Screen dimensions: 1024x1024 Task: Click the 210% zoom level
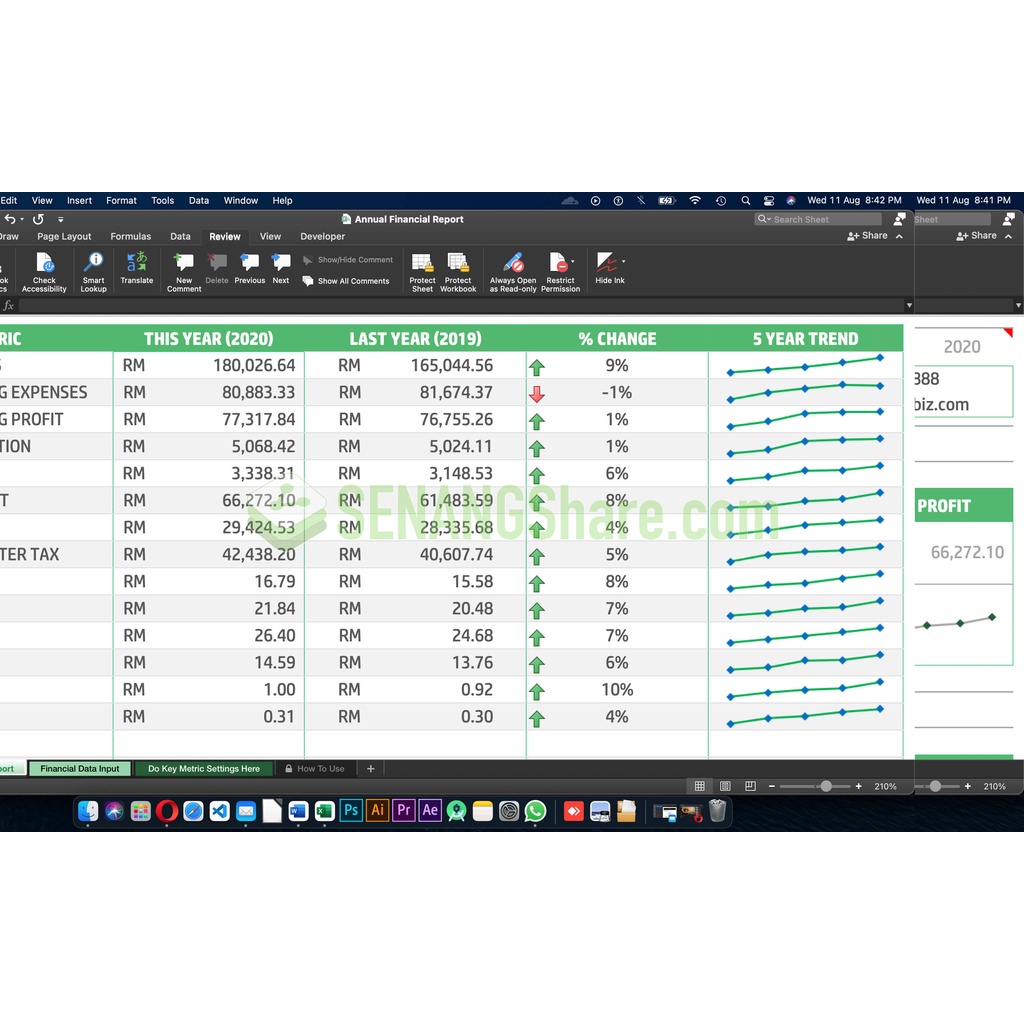[x=885, y=786]
